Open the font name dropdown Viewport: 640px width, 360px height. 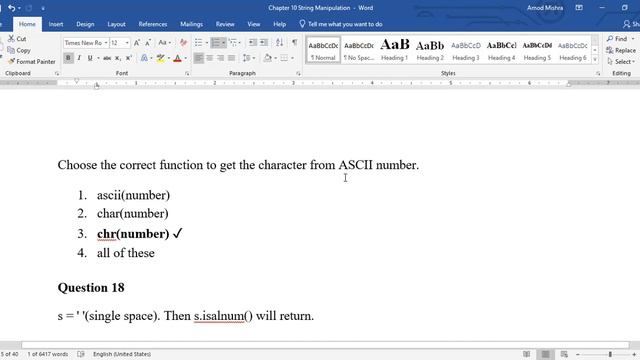(x=106, y=42)
